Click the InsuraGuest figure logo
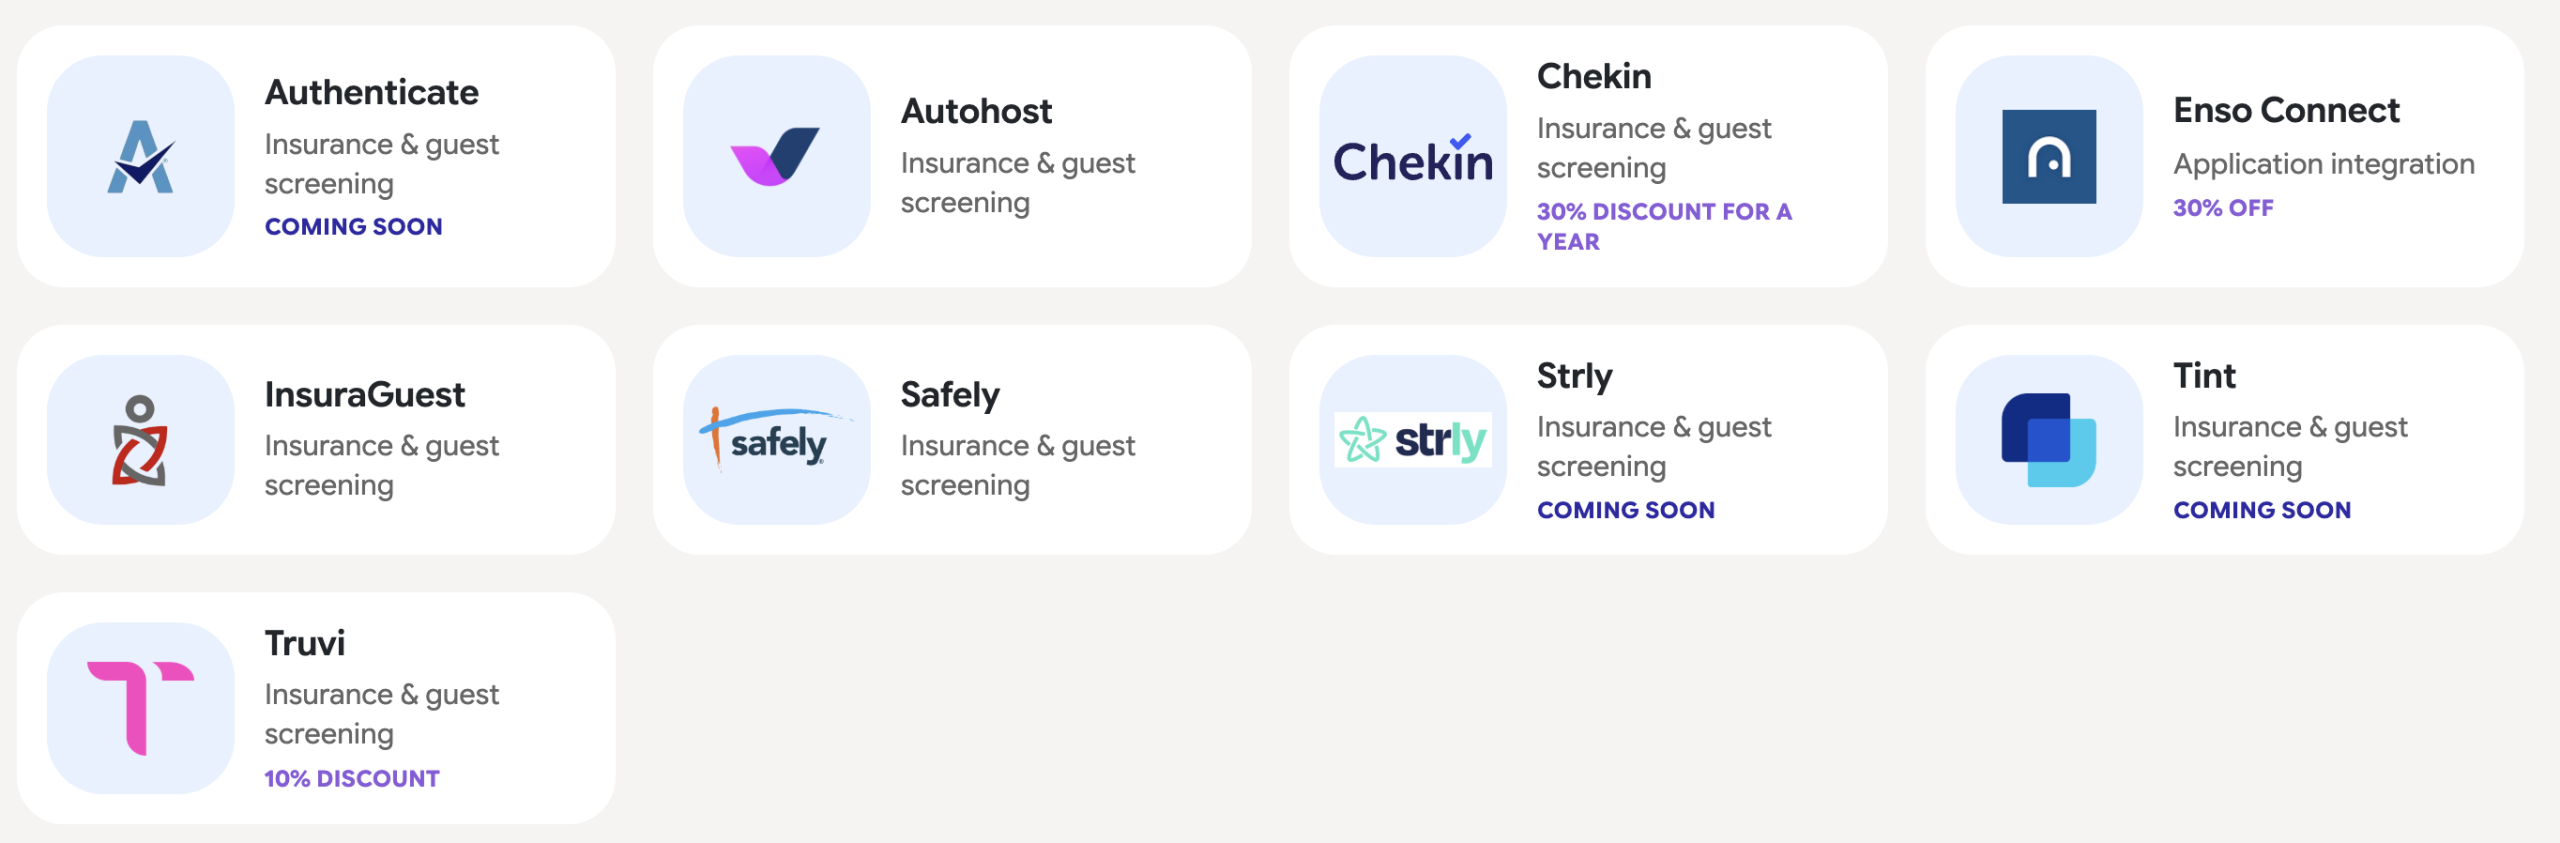2560x843 pixels. [x=146, y=438]
